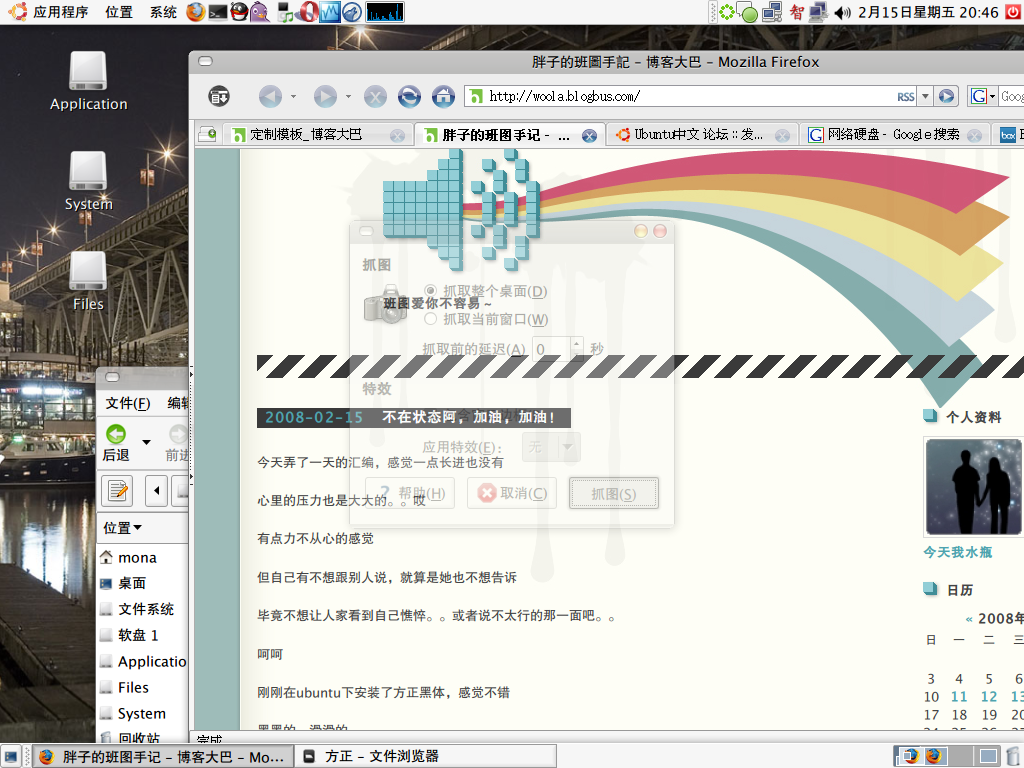
Task: Open a new tab with the tab-bar icon
Action: point(208,135)
